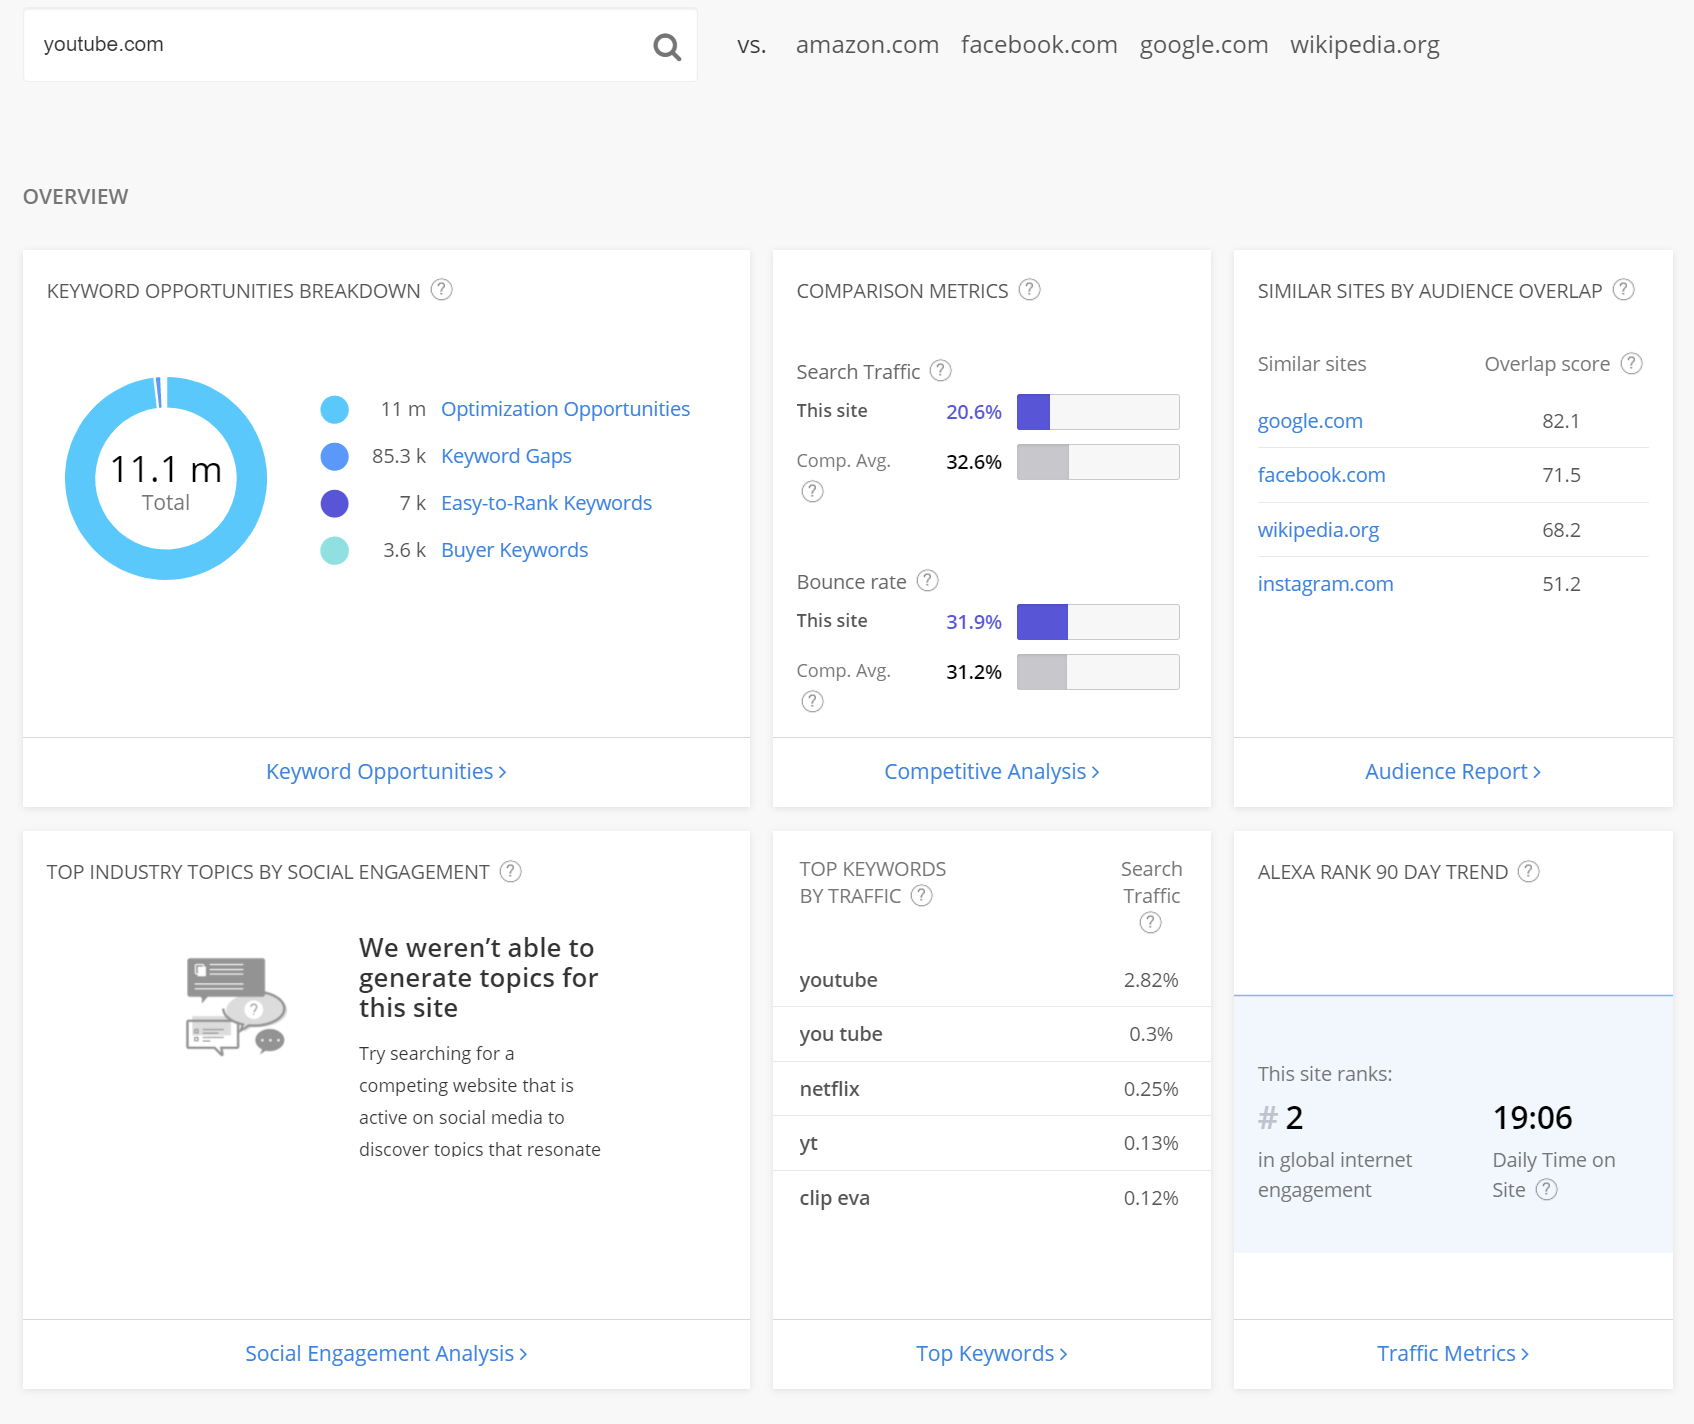1694x1424 pixels.
Task: Compare with google.com in the vs. list
Action: [1204, 45]
